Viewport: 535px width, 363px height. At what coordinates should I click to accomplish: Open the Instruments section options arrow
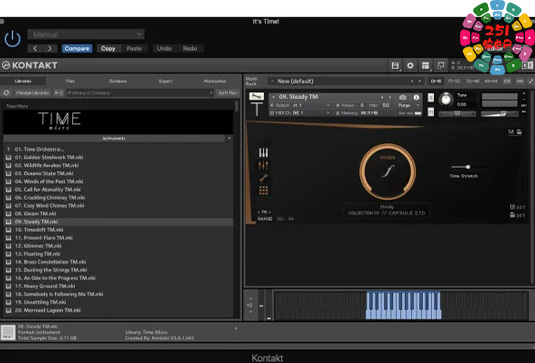tap(229, 139)
